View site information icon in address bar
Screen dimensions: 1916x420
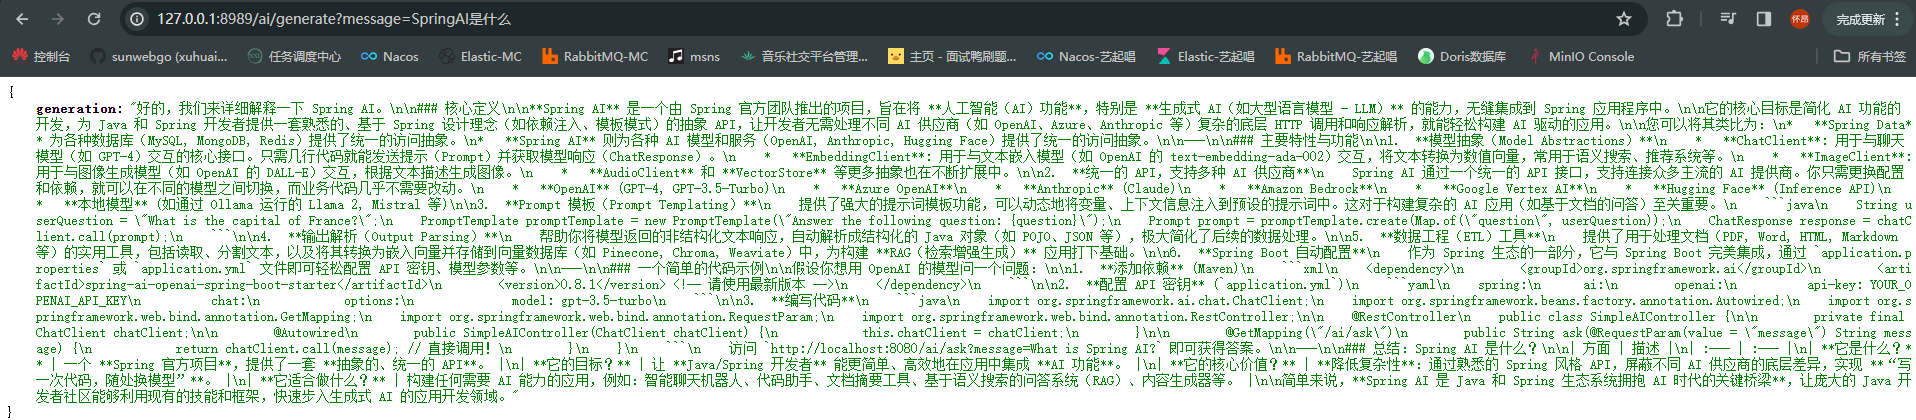click(x=137, y=19)
